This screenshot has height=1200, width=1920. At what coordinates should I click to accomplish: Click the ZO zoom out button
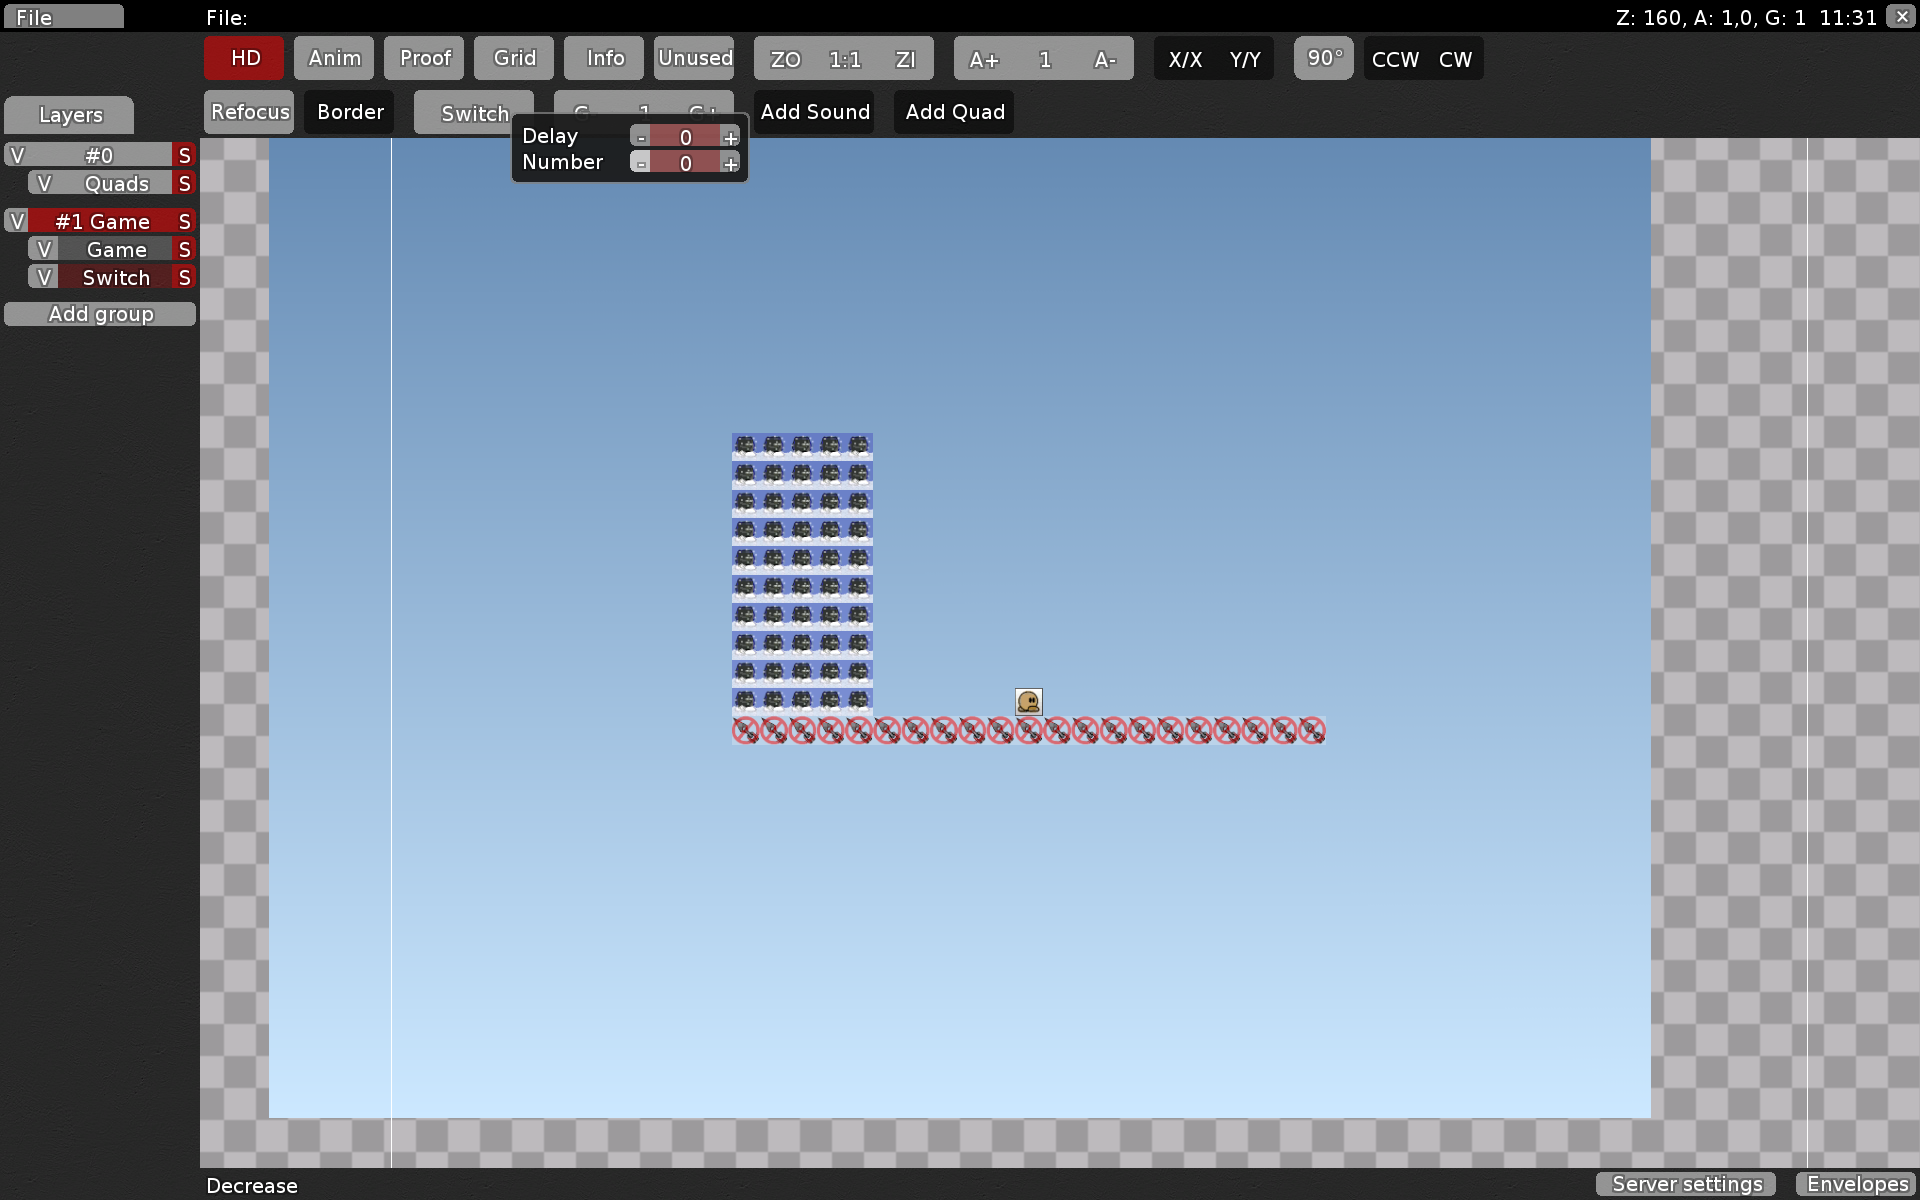click(785, 59)
